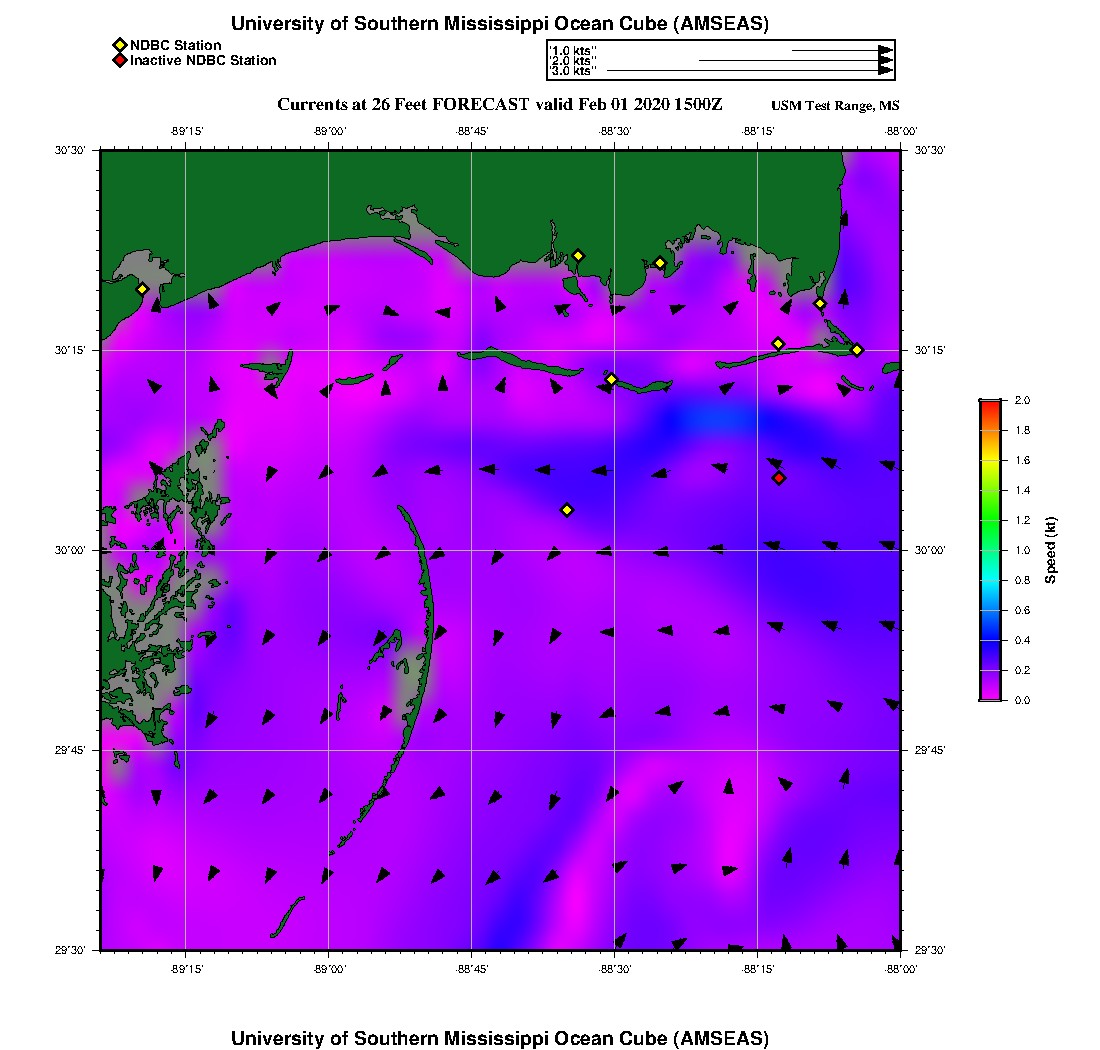Screen dimensions: 1100x1050
Task: Click the 'Speed (kt)' color bar label
Action: point(1050,550)
